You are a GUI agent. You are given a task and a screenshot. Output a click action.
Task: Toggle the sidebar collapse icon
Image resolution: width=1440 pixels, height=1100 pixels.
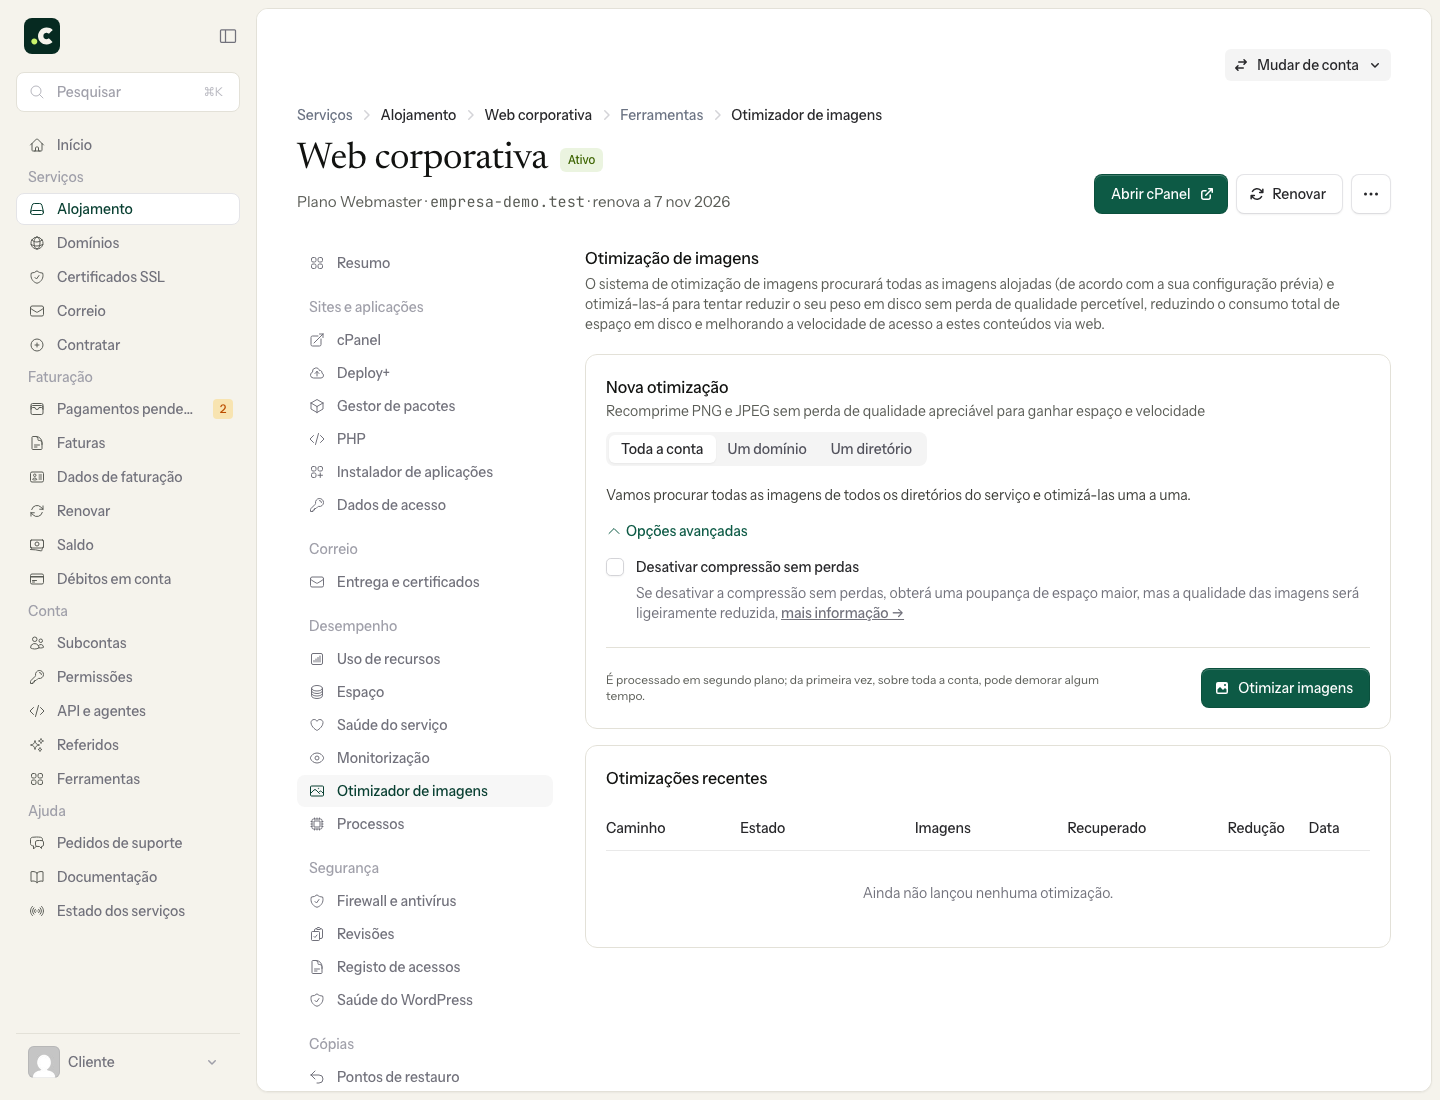tap(228, 36)
